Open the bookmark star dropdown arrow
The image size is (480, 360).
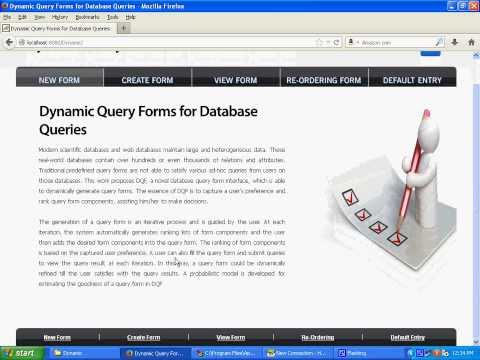[328, 42]
